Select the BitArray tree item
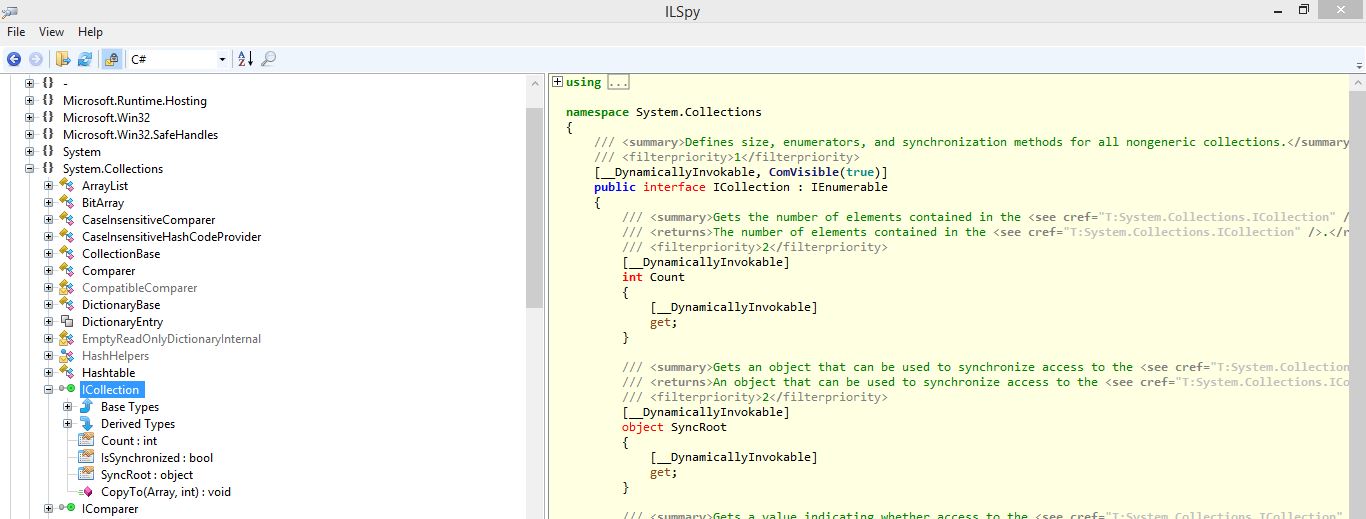This screenshot has height=519, width=1366. [x=103, y=202]
